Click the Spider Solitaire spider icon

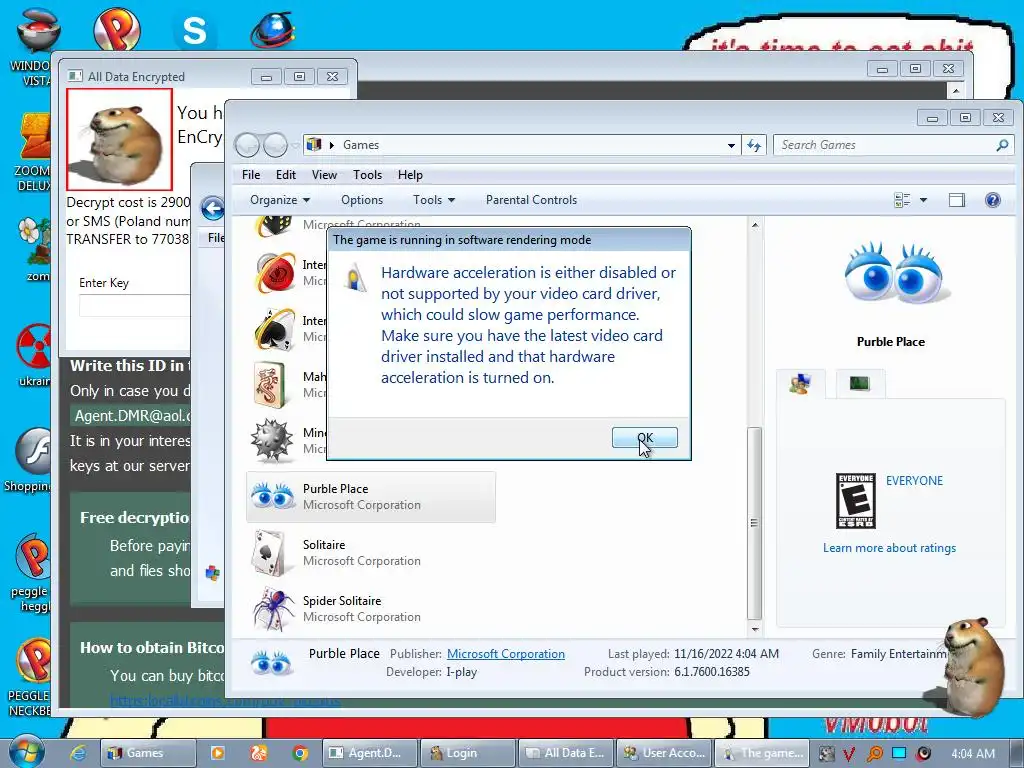pyautogui.click(x=272, y=609)
